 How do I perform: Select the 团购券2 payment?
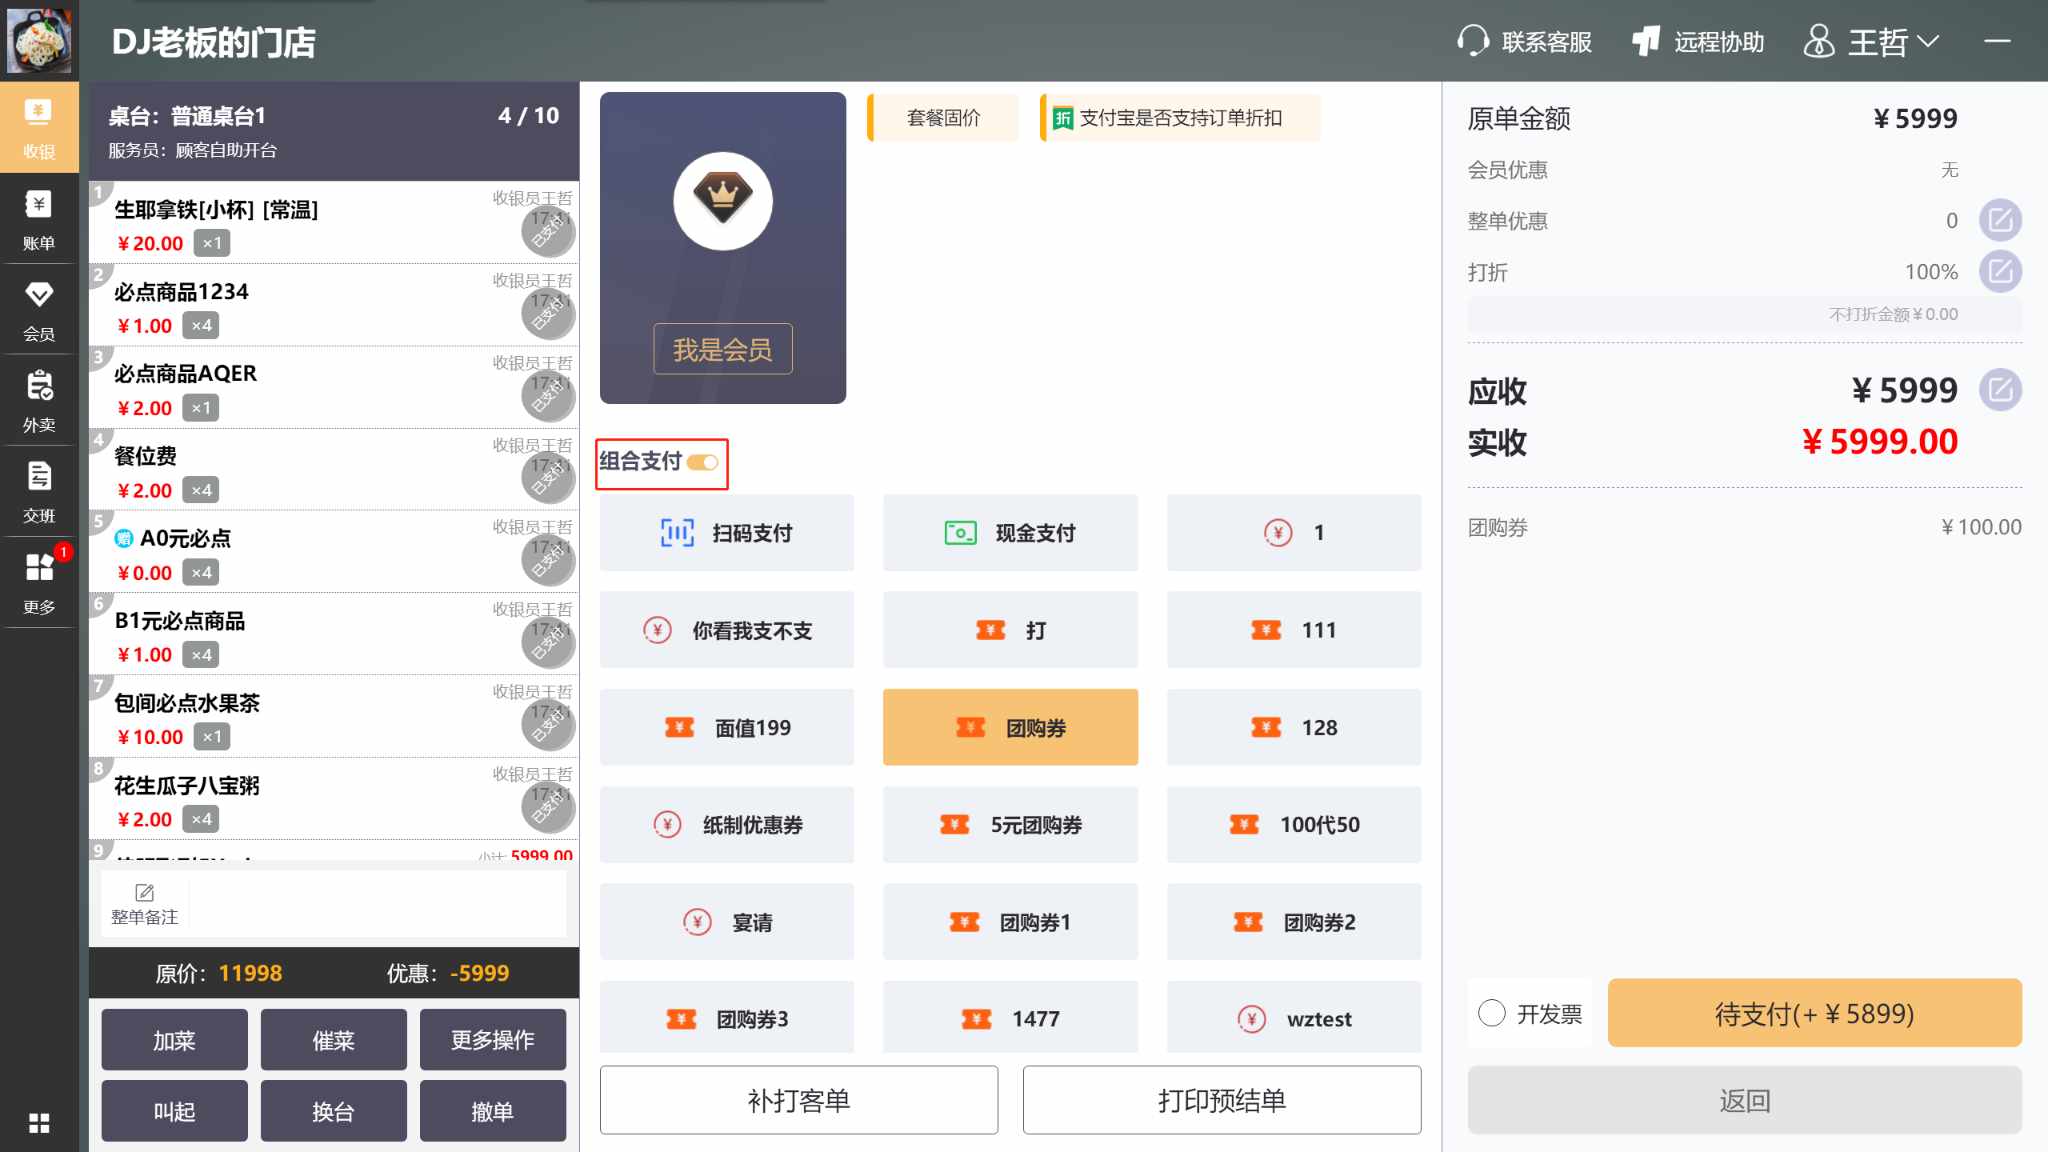[1294, 921]
